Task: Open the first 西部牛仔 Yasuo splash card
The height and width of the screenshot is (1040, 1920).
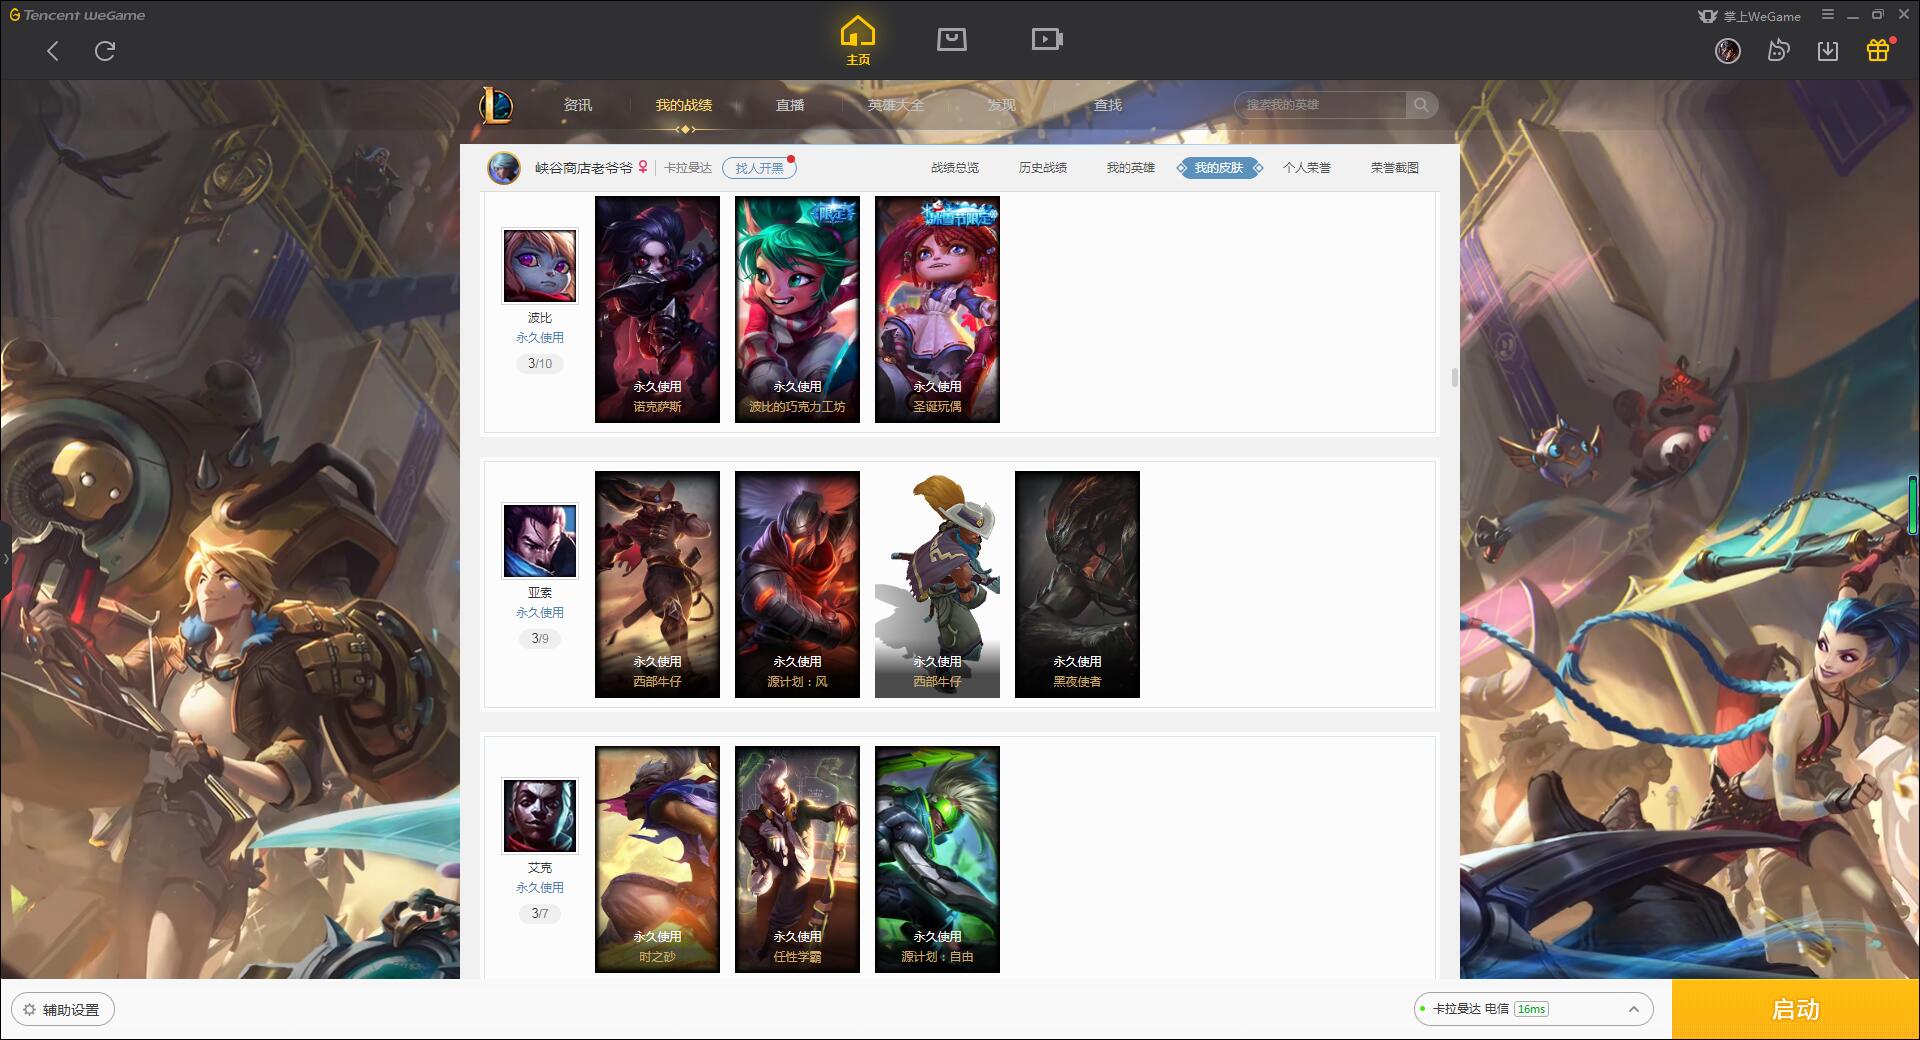Action: (x=657, y=584)
